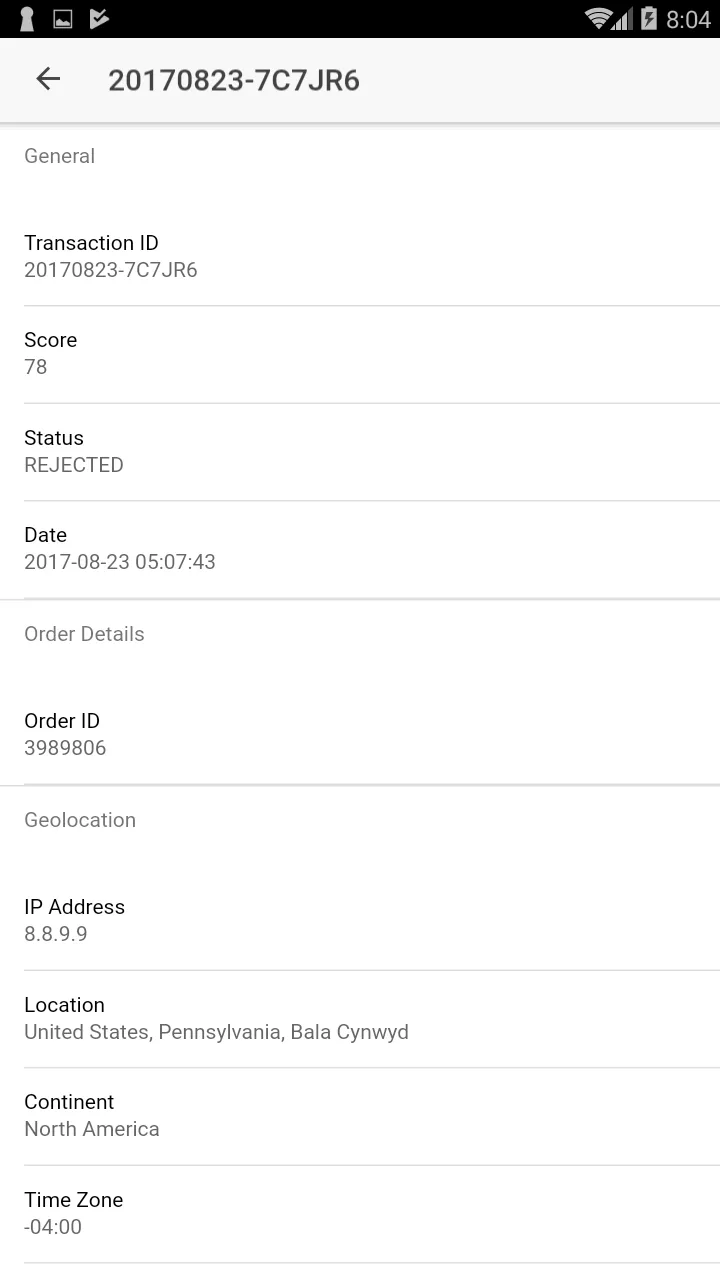
Task: Select the title 20170823-7C7JR6 in header
Action: (x=234, y=80)
